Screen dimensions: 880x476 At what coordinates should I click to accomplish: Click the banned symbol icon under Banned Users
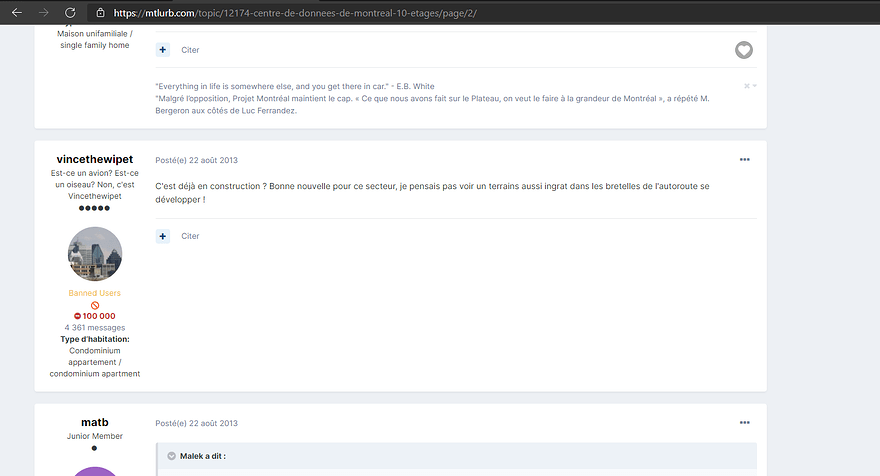(95, 305)
